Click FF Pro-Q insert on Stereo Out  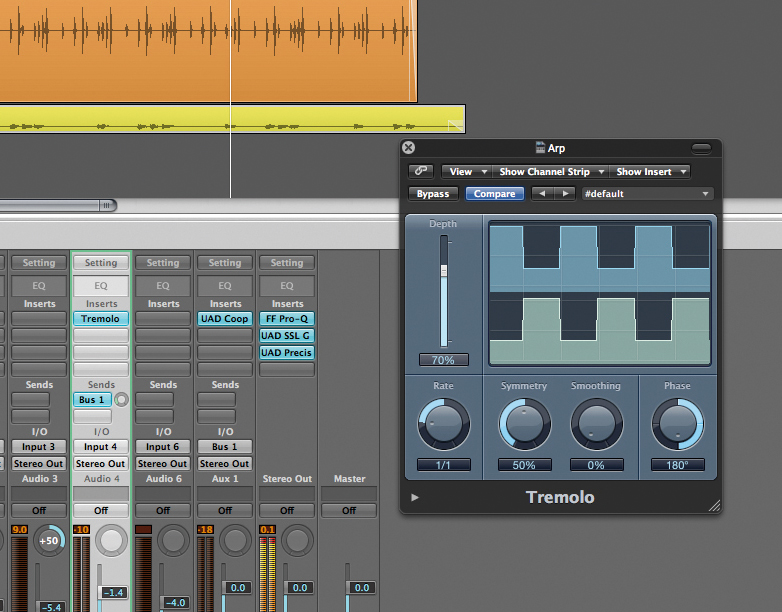click(287, 319)
